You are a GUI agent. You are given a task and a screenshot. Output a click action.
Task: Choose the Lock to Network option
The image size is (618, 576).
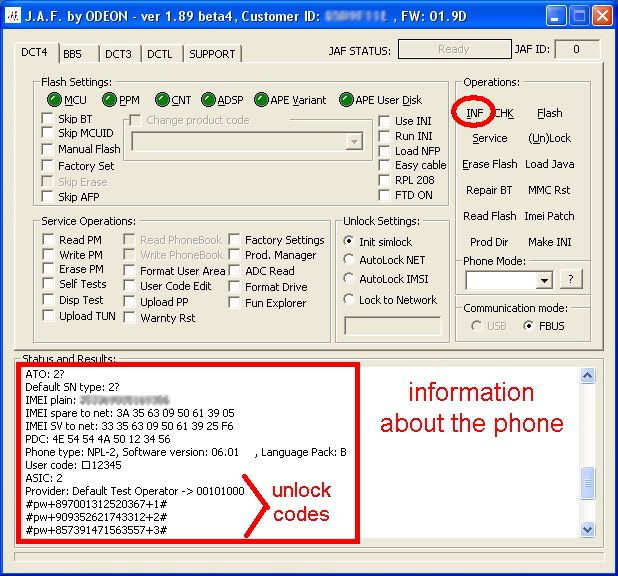(348, 299)
